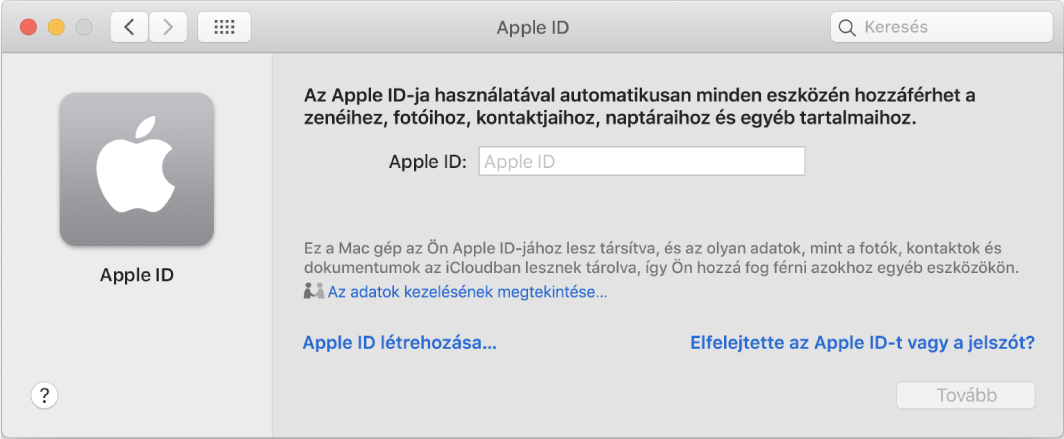Click the privacy people icon beside the data link
1064x439 pixels.
tap(313, 293)
